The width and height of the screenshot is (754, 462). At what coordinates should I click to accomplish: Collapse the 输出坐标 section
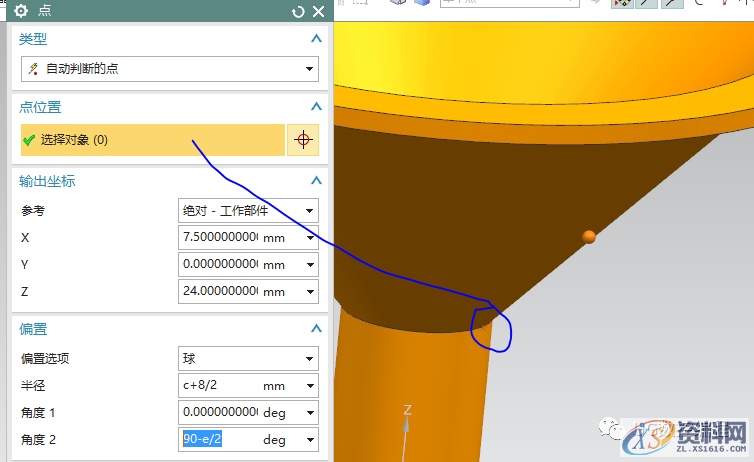pyautogui.click(x=316, y=180)
